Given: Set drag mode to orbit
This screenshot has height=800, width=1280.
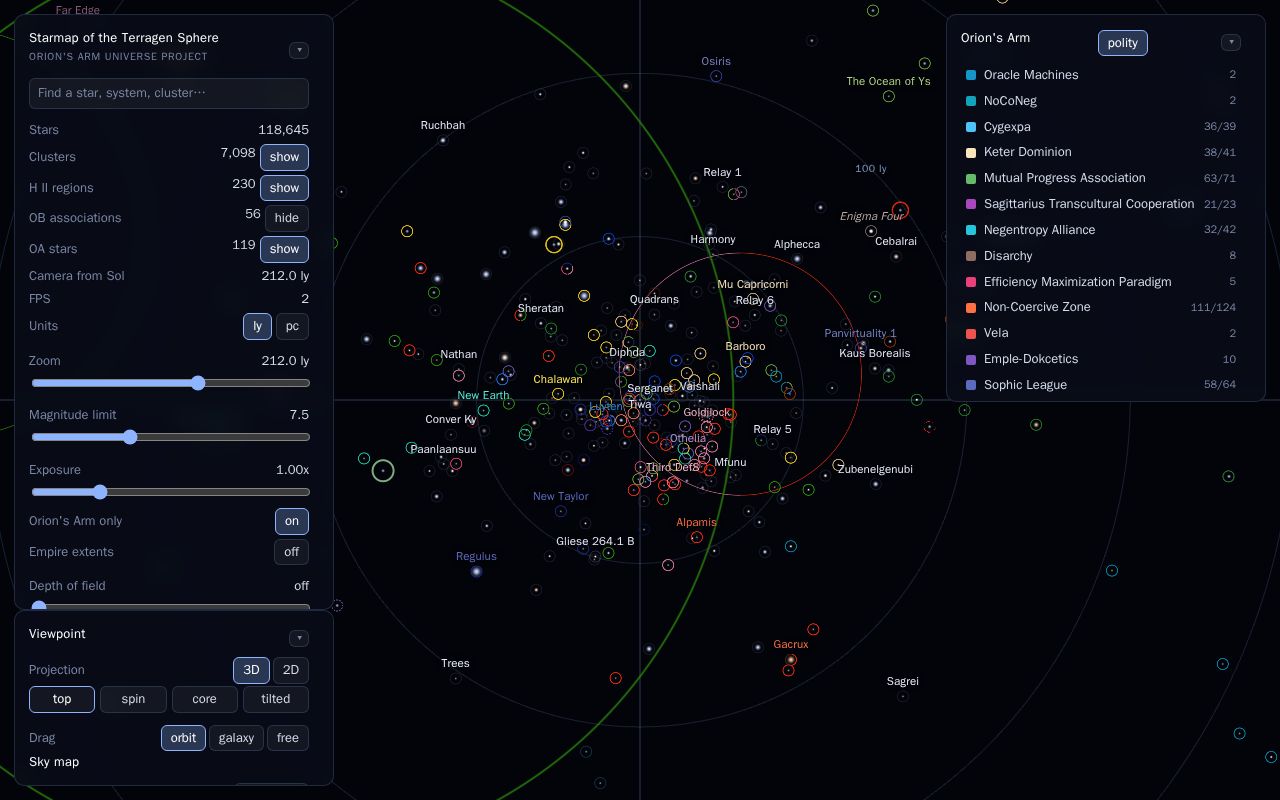Looking at the screenshot, I should (x=183, y=738).
